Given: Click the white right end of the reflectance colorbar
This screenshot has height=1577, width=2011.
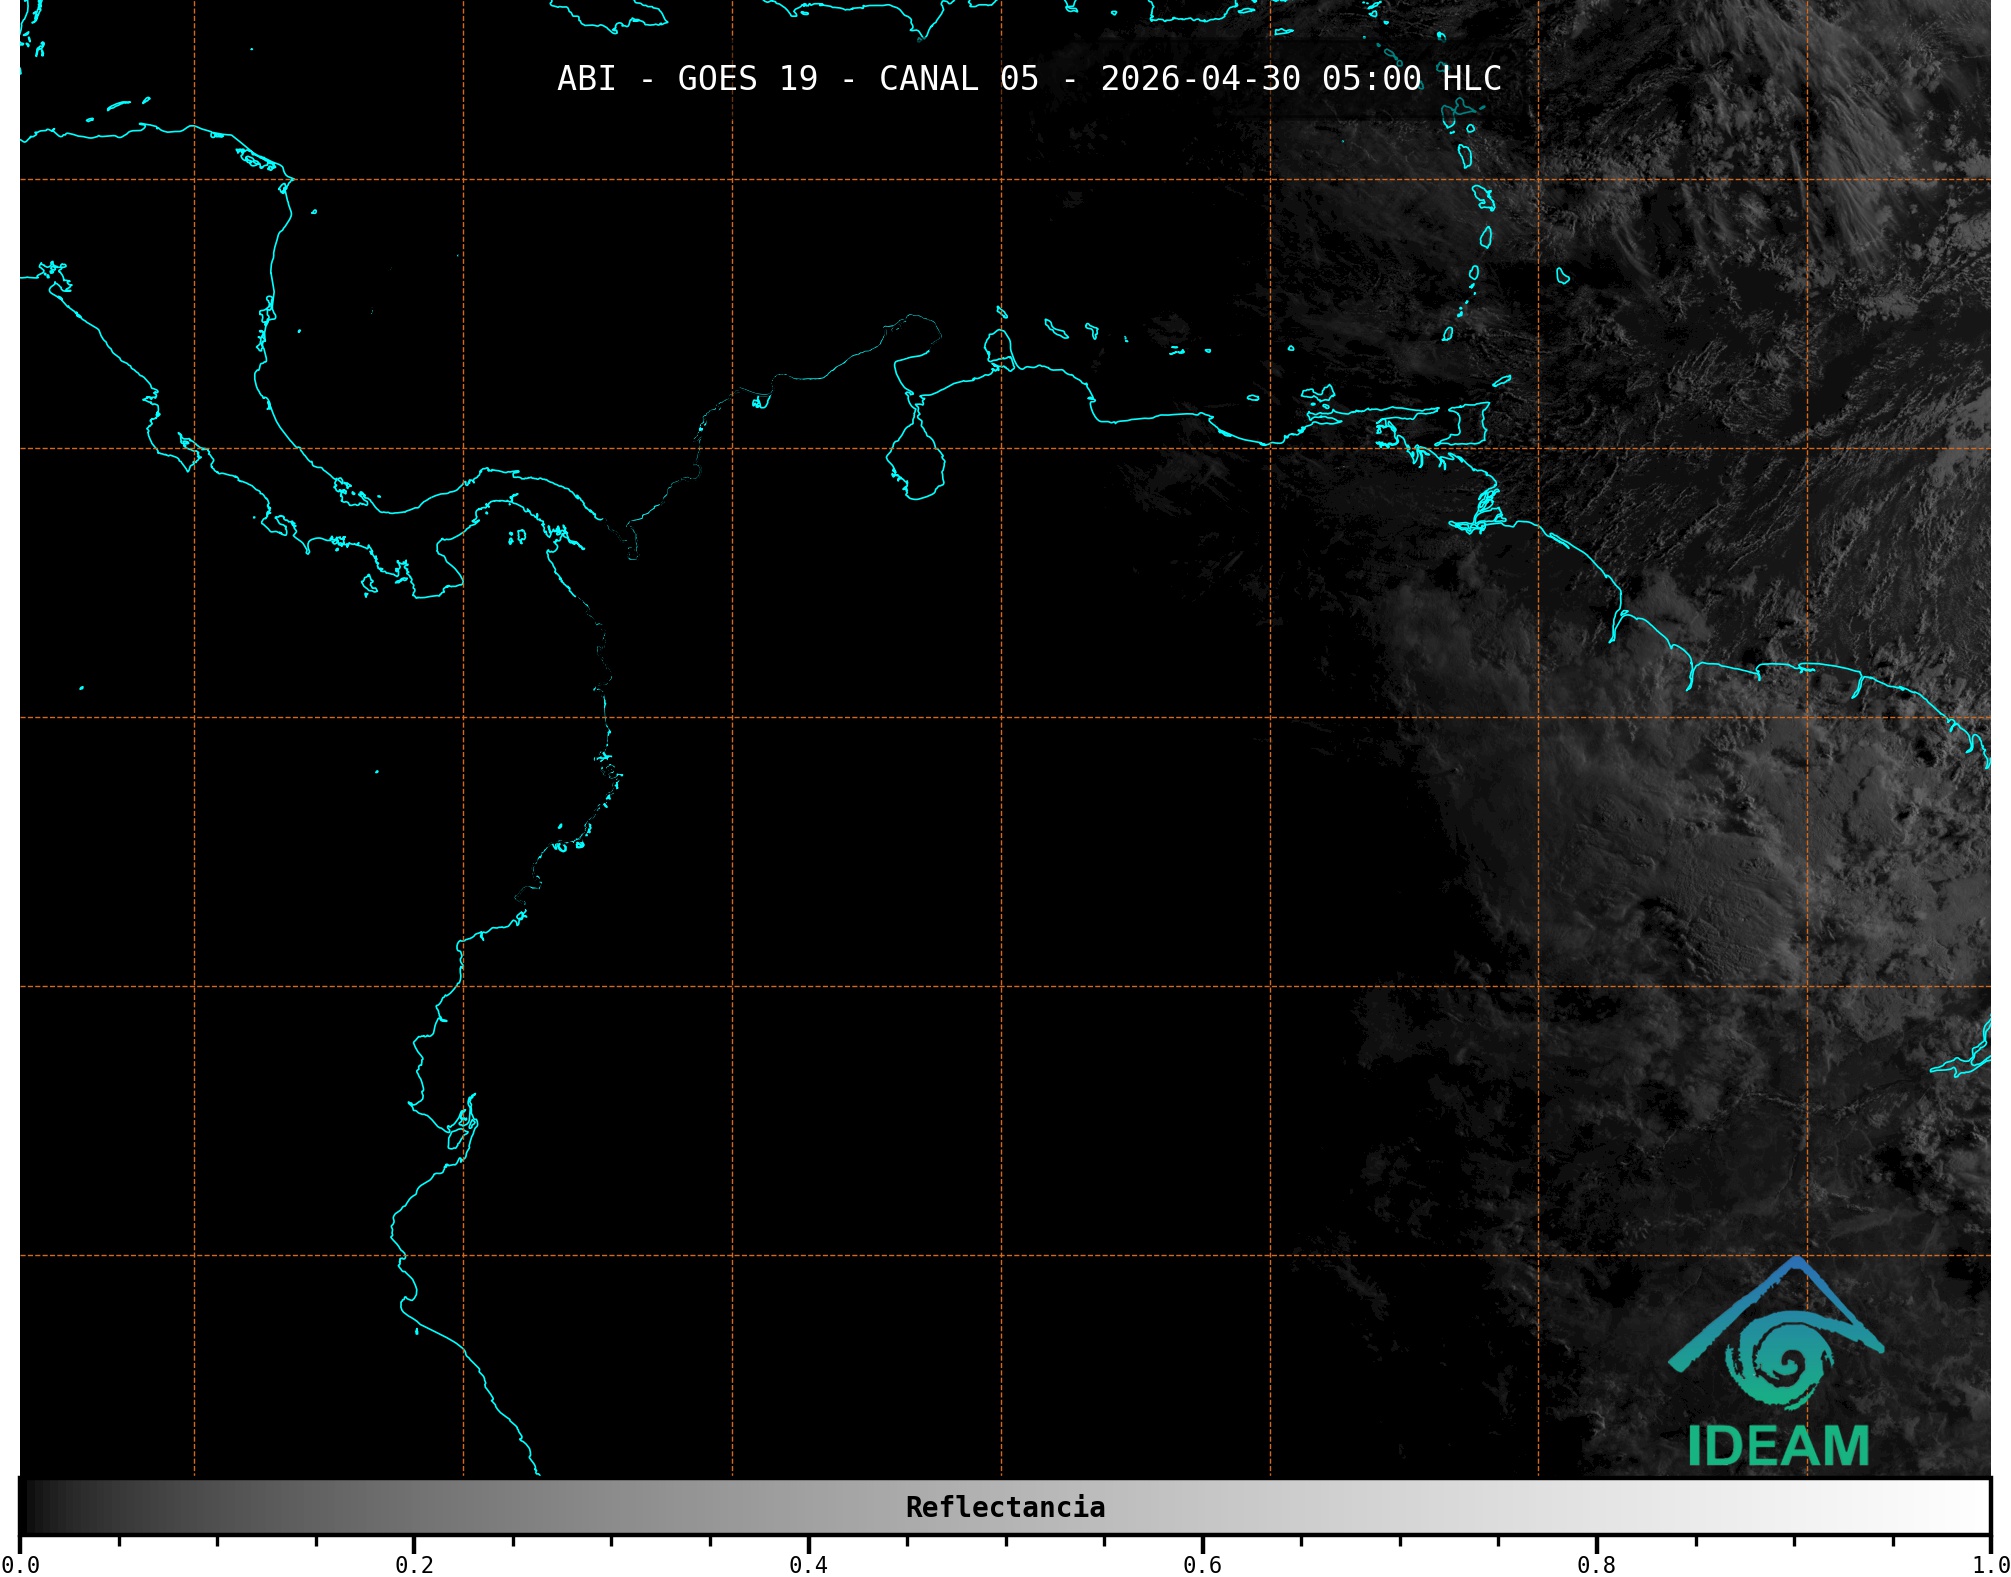Looking at the screenshot, I should pos(1975,1507).
